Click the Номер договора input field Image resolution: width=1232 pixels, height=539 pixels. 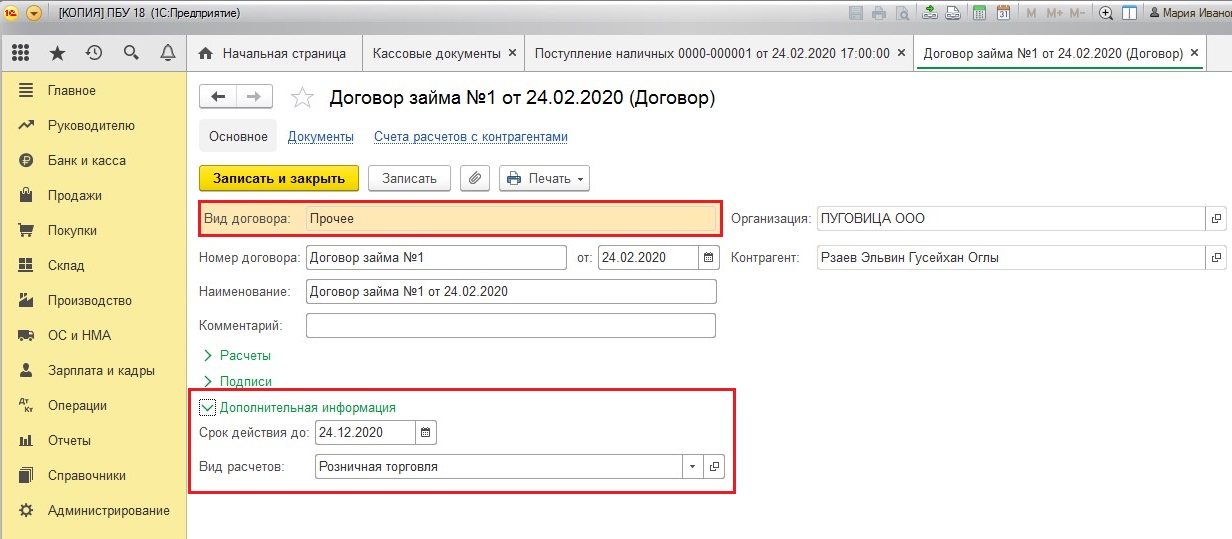[x=436, y=258]
